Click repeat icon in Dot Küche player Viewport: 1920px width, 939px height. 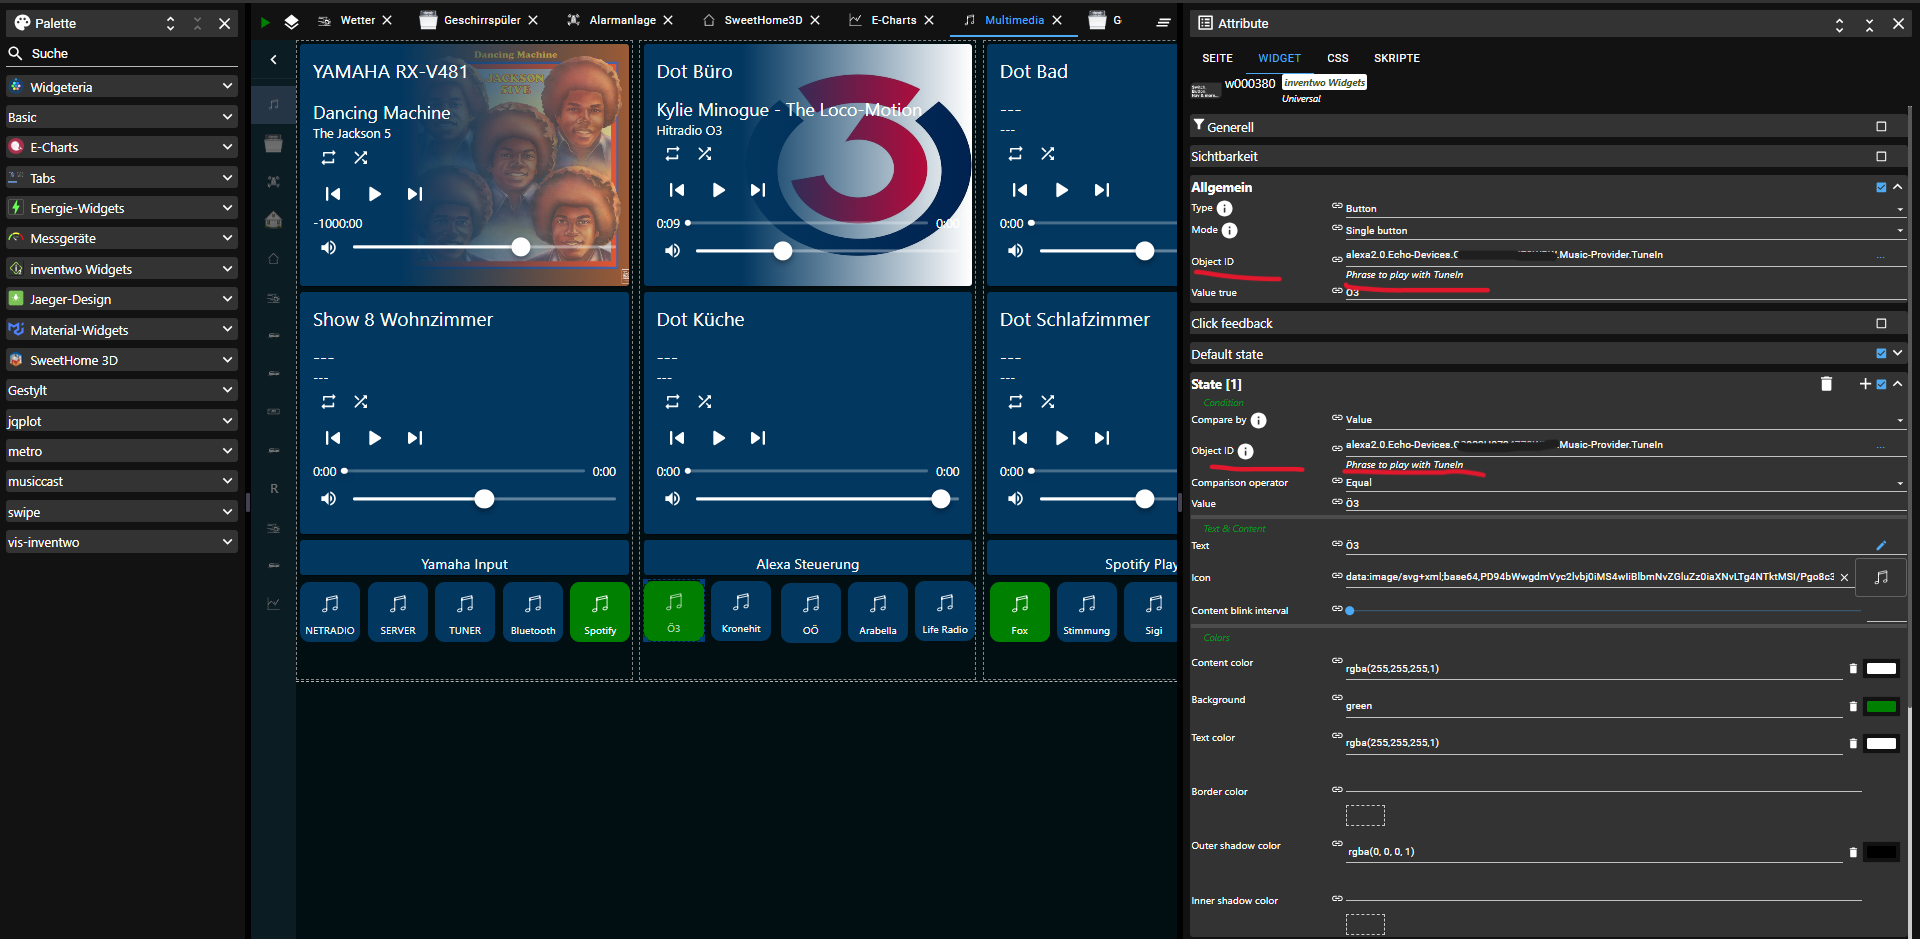(672, 402)
